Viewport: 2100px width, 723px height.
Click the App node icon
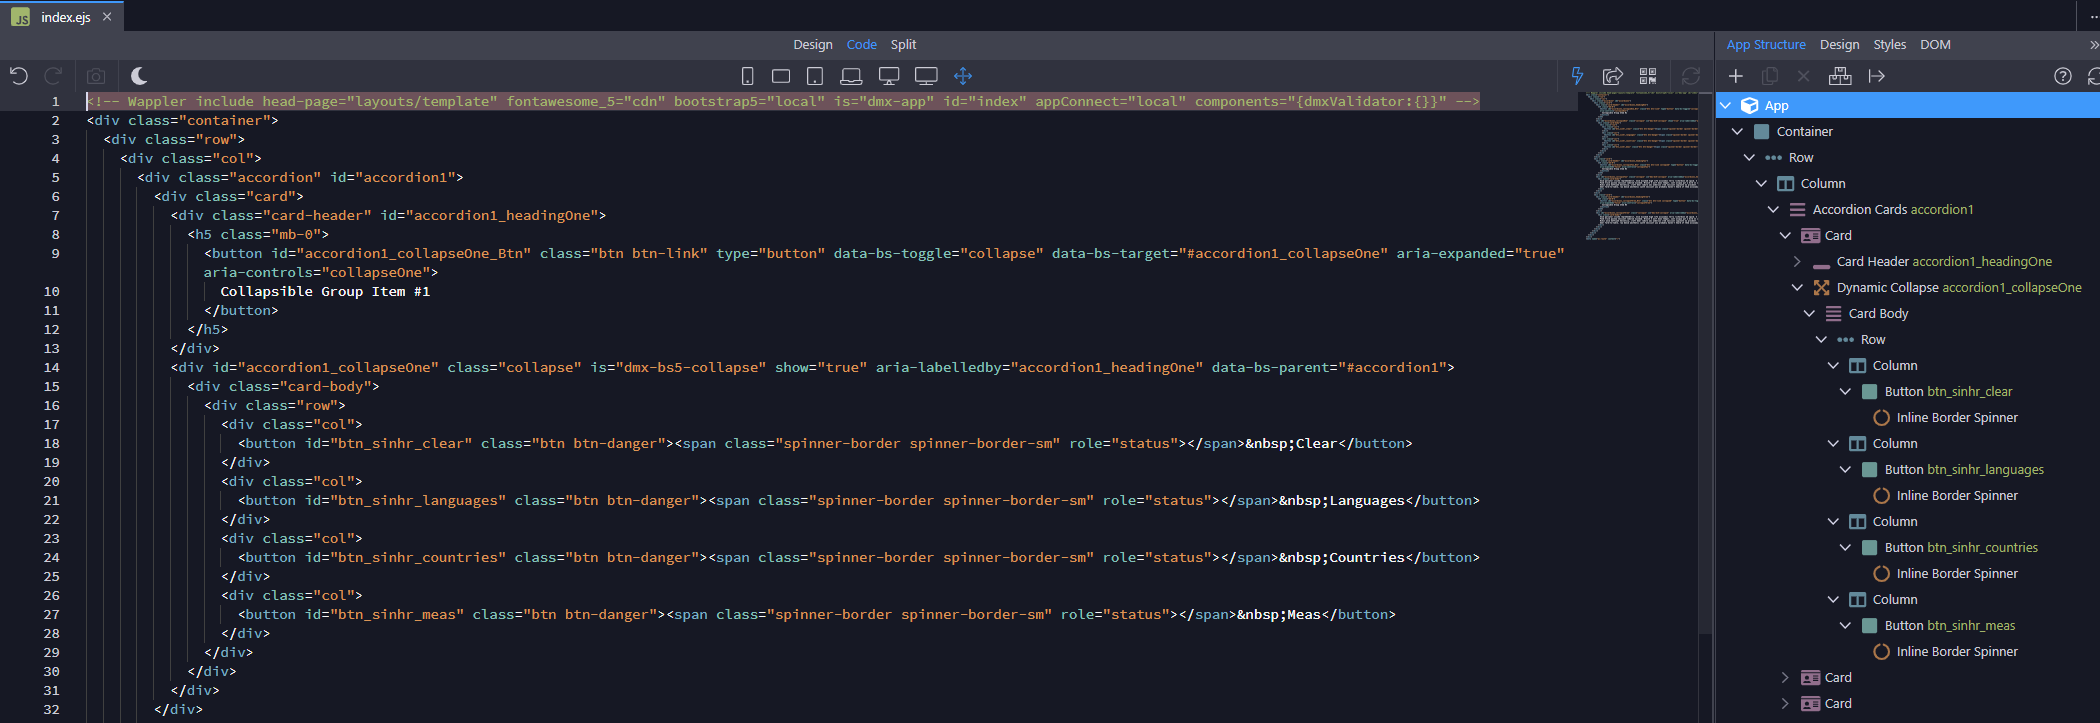1750,106
